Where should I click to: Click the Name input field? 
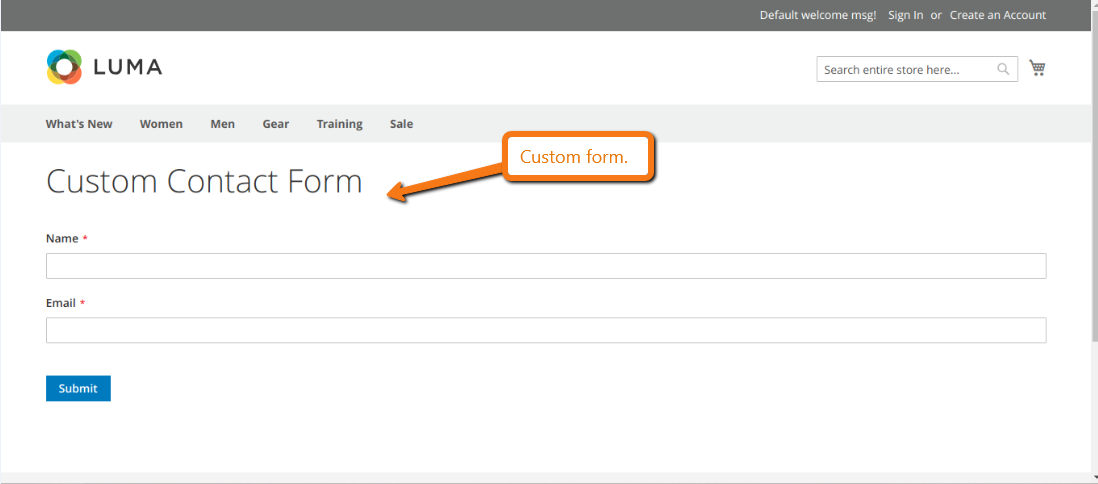coord(546,266)
